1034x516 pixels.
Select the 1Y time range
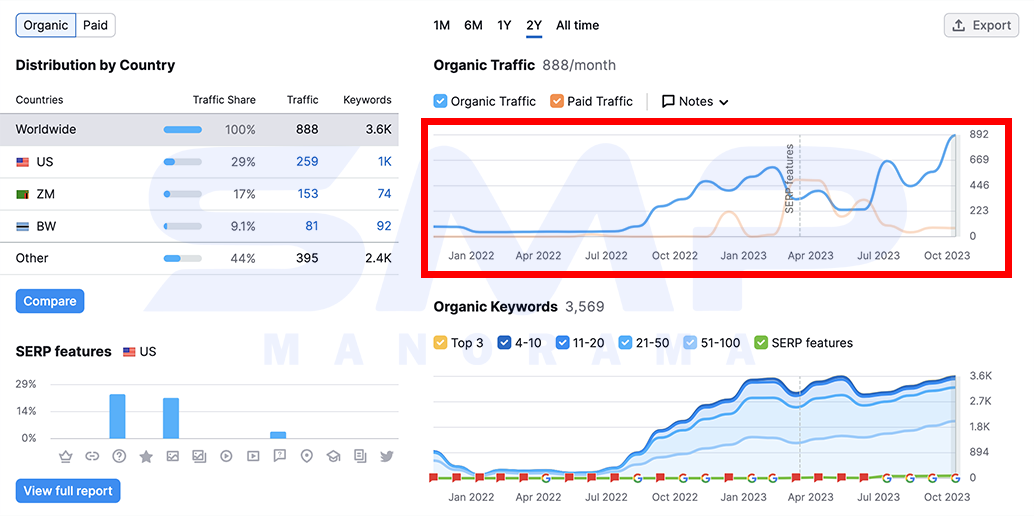(504, 25)
